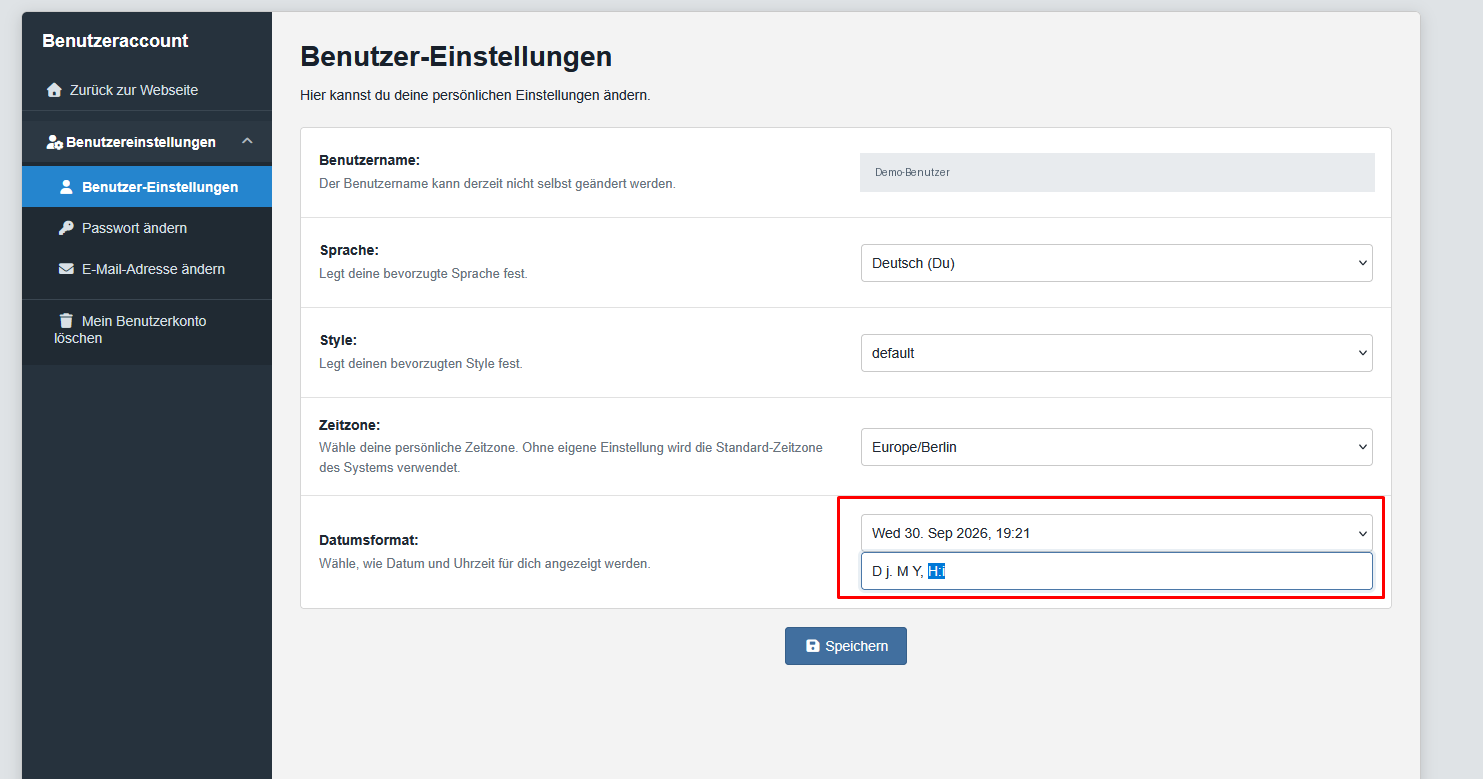The height and width of the screenshot is (779, 1483).
Task: Click the Style: label
Action: [x=338, y=340]
